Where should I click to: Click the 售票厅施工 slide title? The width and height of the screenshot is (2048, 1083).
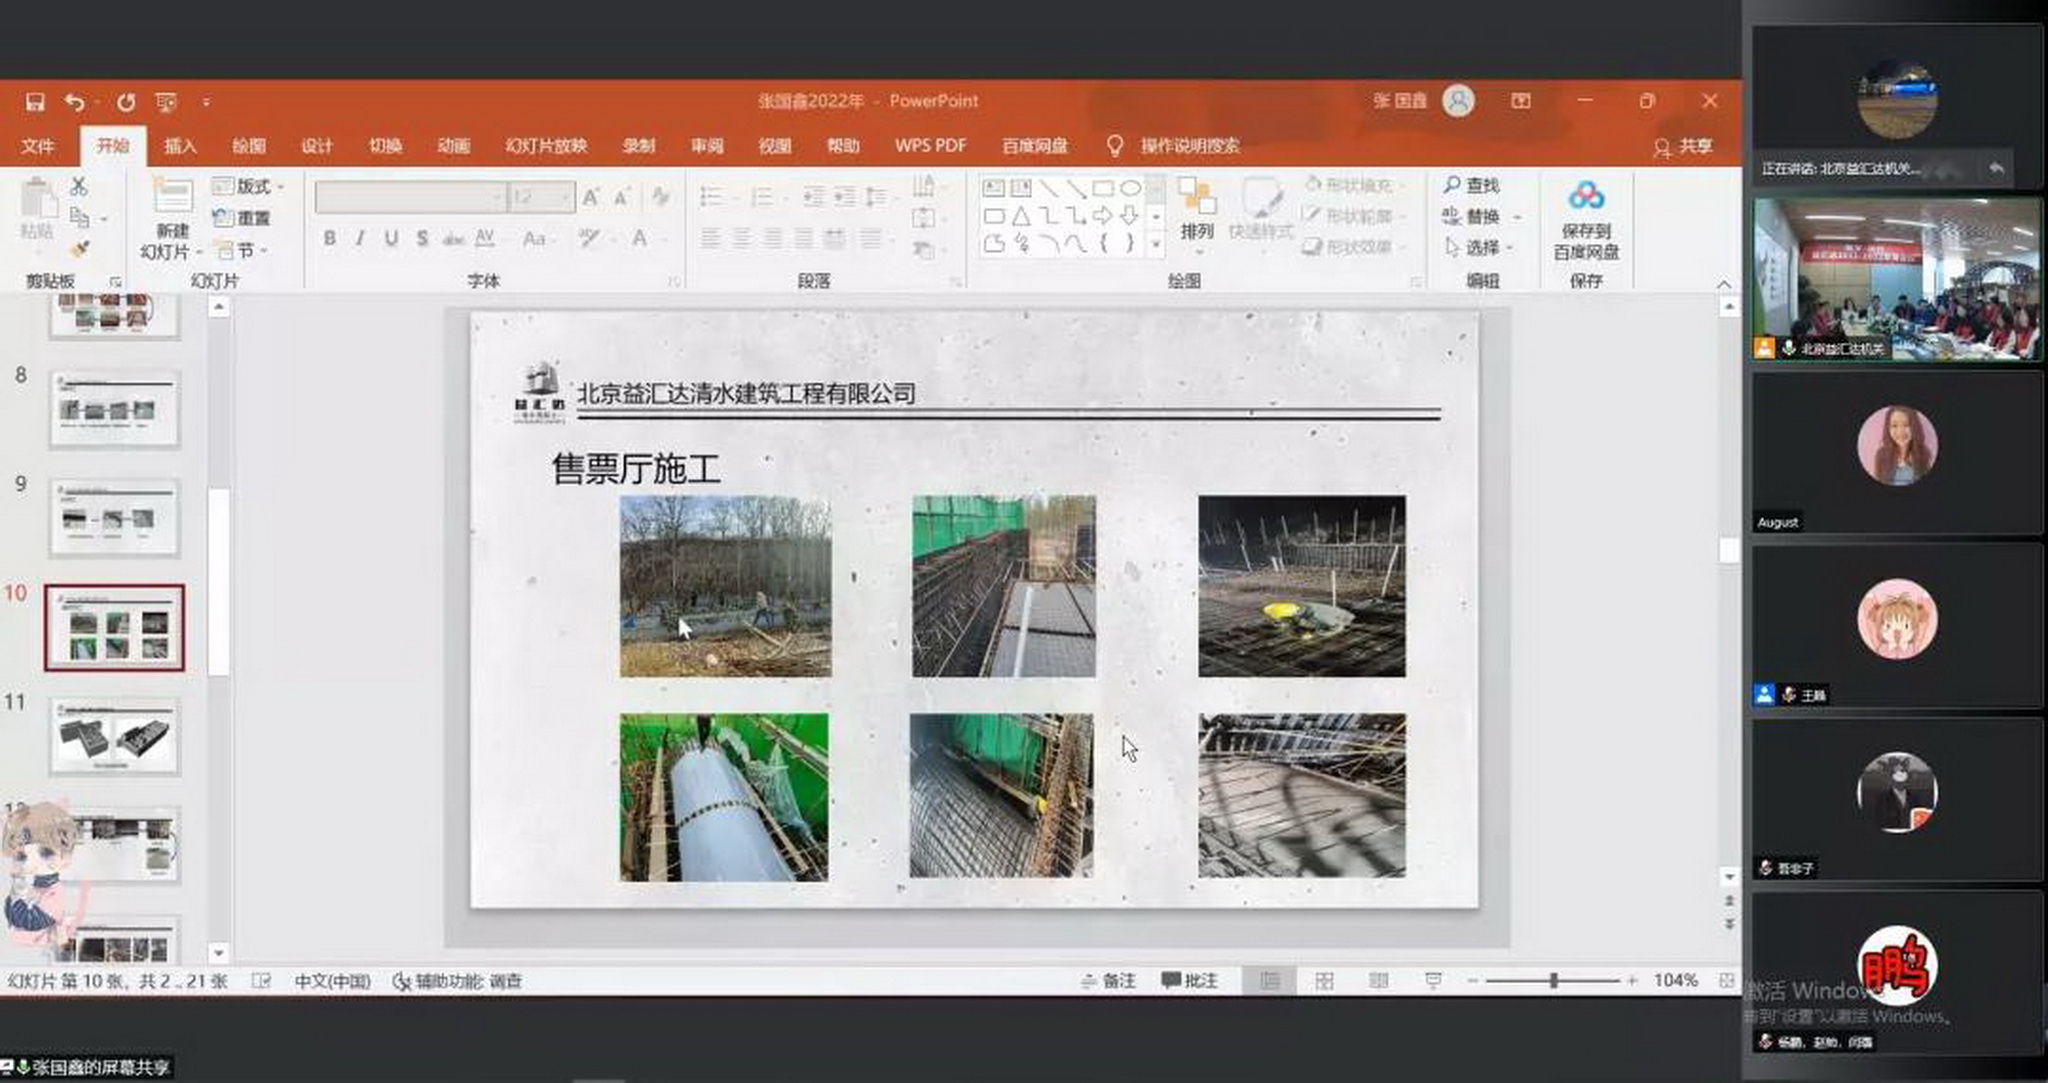(636, 469)
